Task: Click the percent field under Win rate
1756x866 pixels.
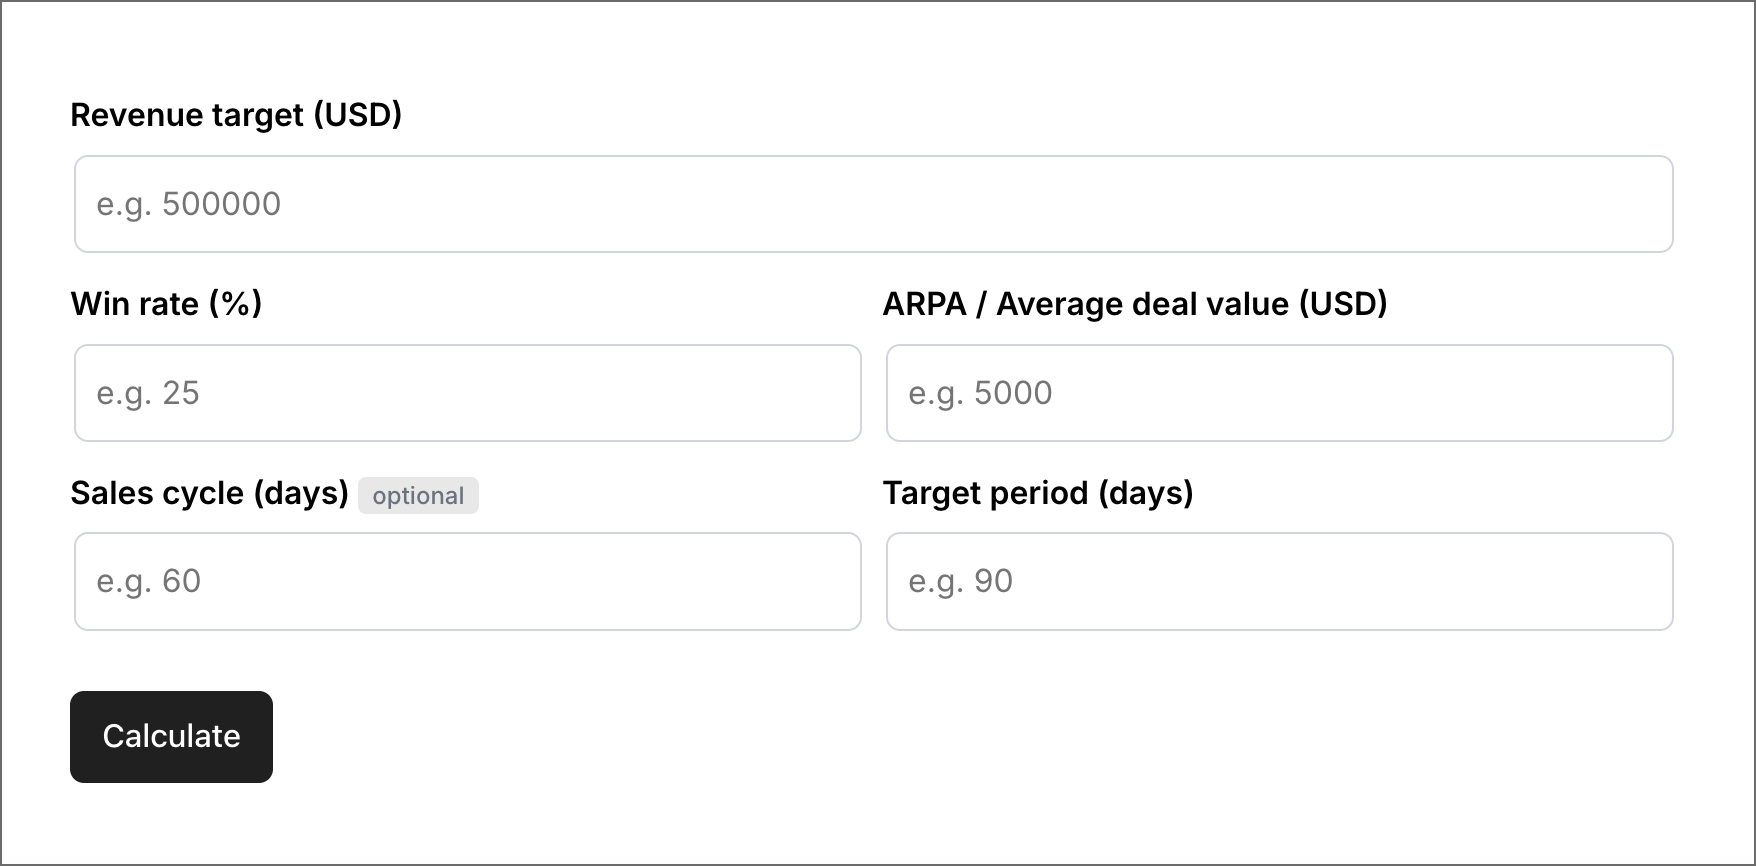Action: pyautogui.click(x=467, y=393)
